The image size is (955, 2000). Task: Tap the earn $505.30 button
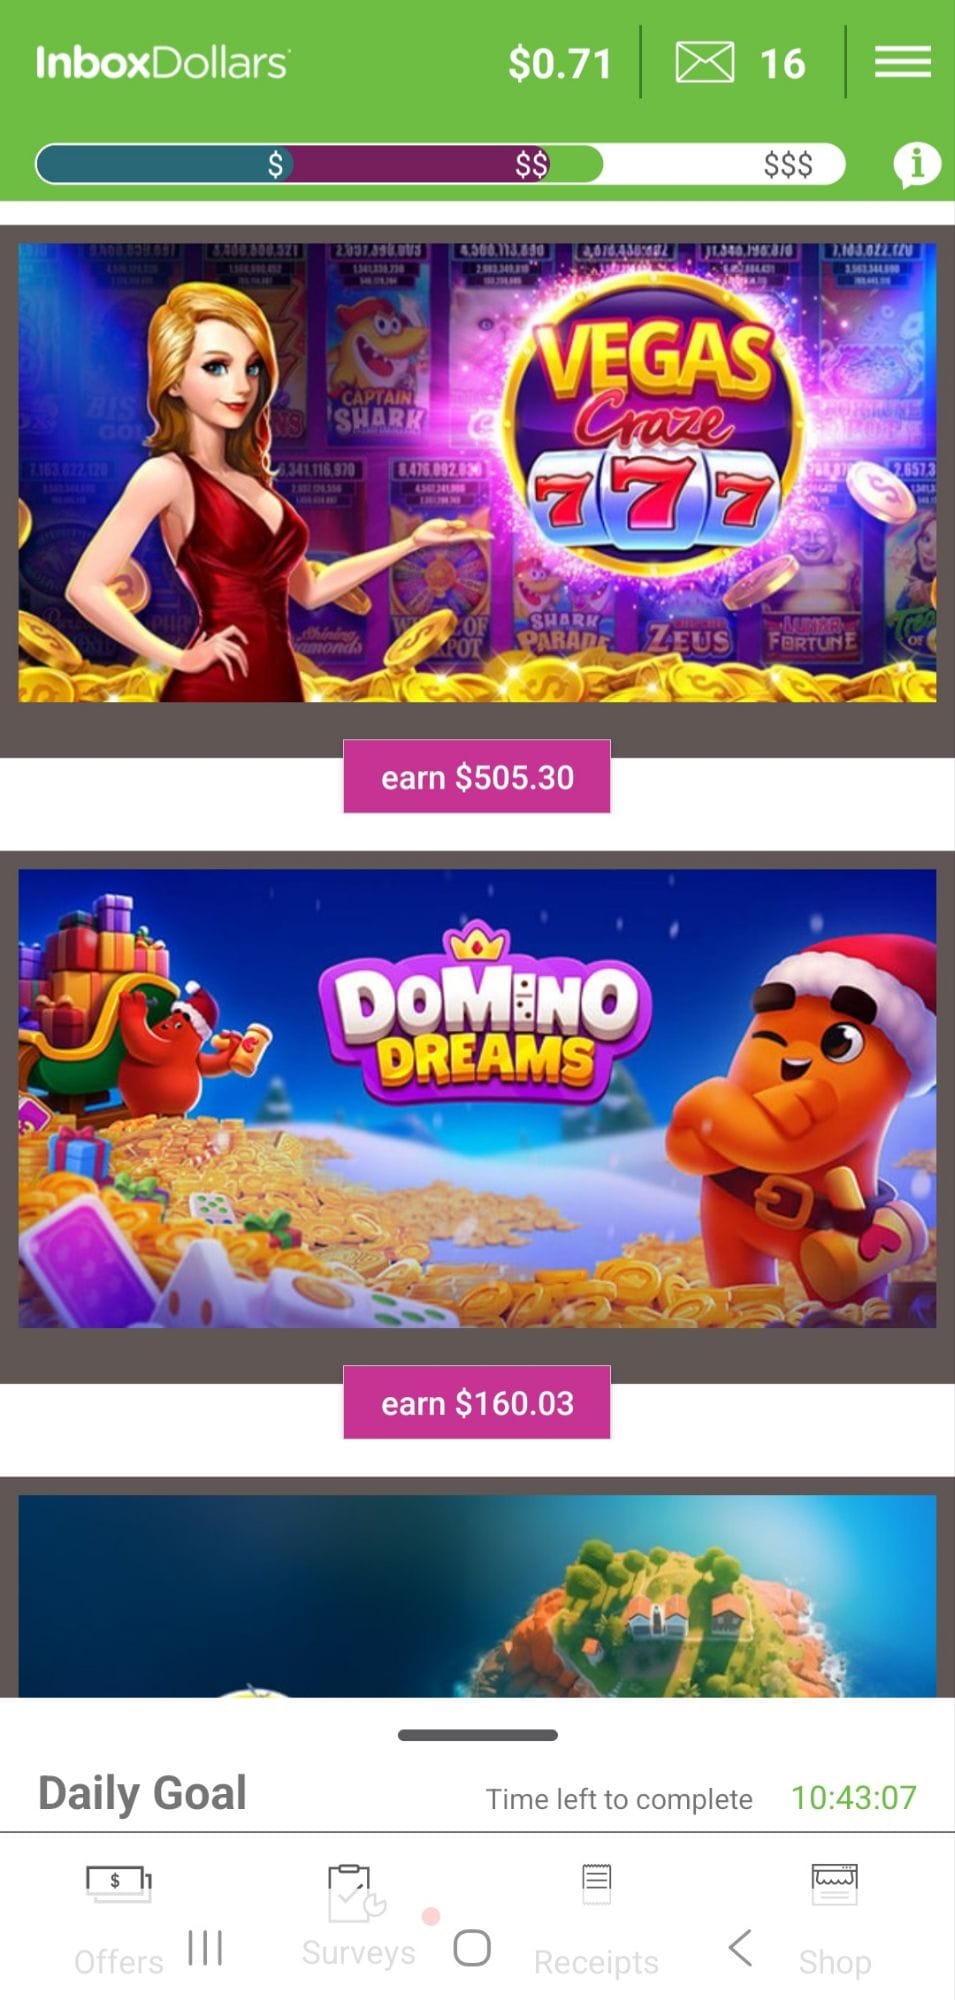point(477,777)
